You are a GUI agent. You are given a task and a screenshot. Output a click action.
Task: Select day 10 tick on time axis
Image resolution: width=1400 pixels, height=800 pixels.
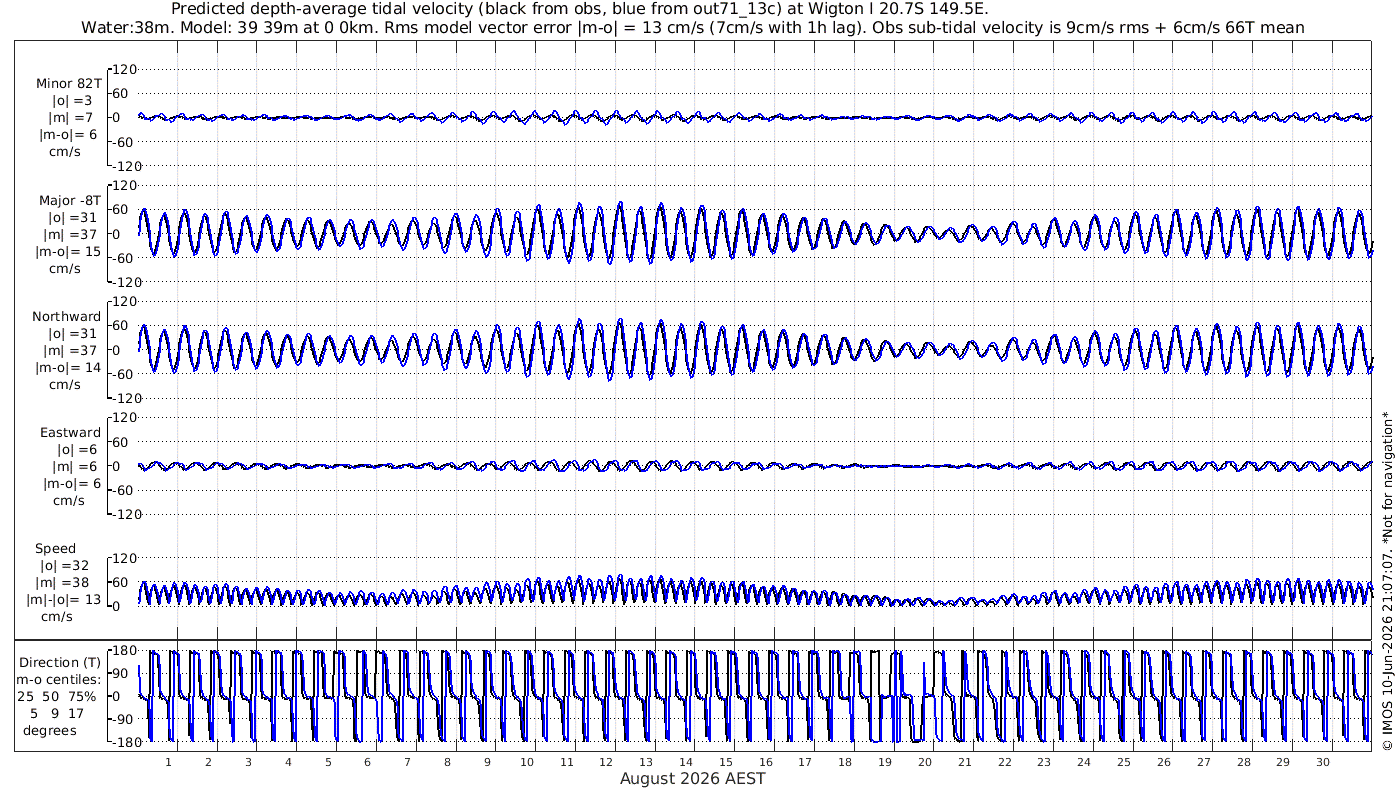point(527,761)
